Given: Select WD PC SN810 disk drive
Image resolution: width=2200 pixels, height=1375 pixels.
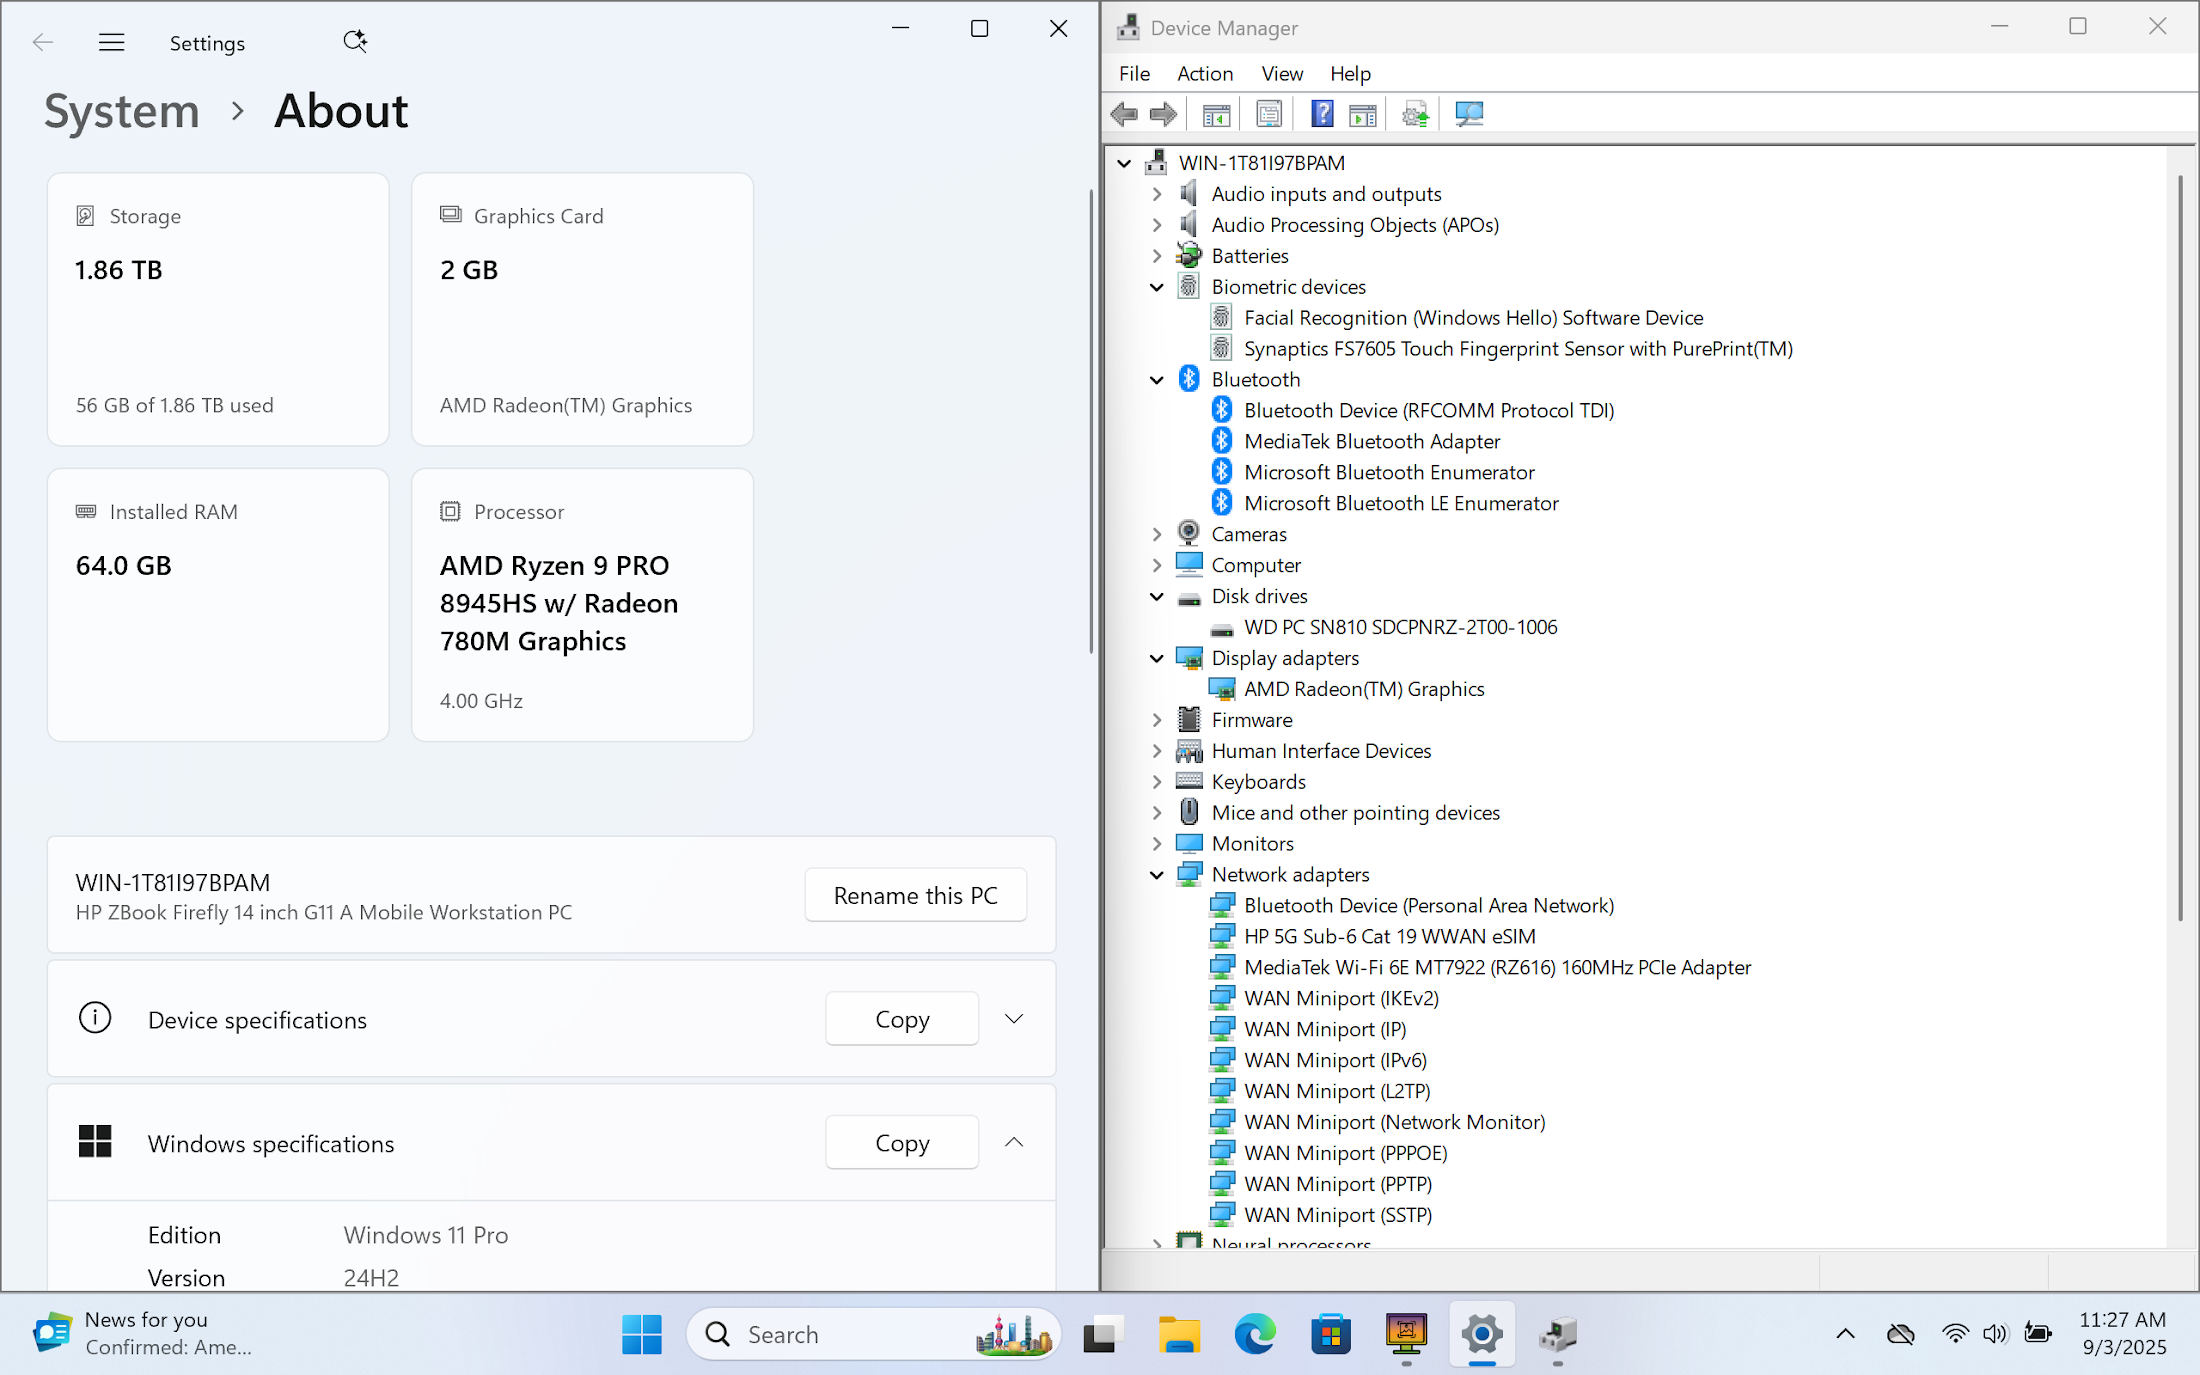Looking at the screenshot, I should tap(1400, 628).
